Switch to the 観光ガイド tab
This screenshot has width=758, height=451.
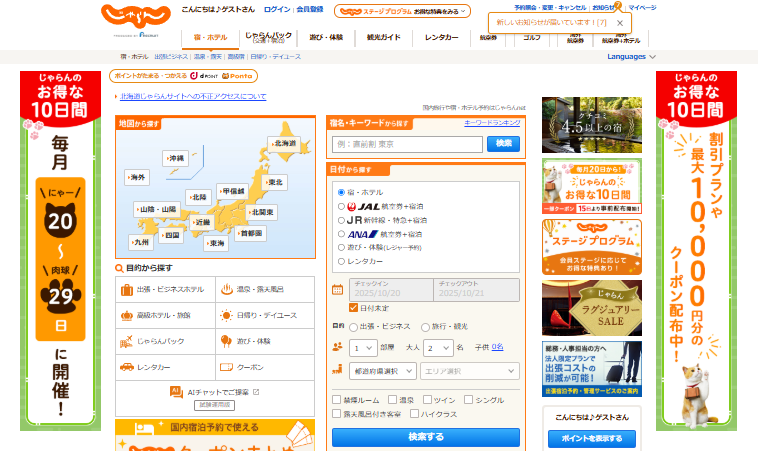[383, 37]
